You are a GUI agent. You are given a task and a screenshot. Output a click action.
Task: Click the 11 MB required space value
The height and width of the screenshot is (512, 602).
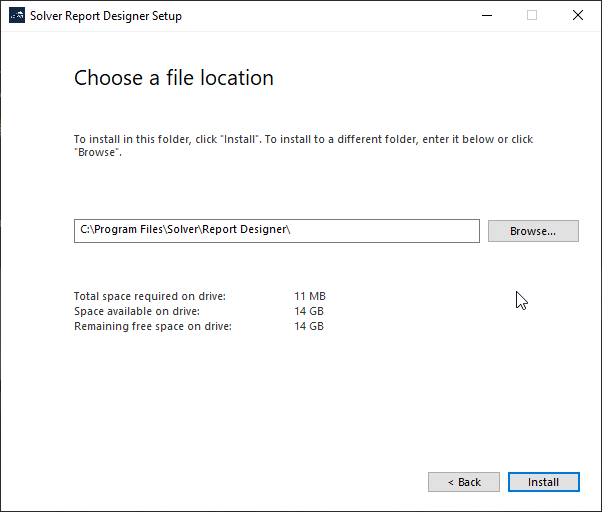[310, 297]
